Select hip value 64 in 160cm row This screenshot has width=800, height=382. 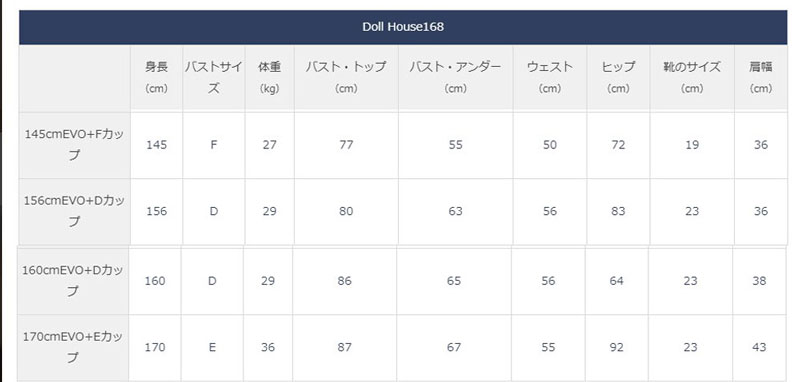point(616,281)
